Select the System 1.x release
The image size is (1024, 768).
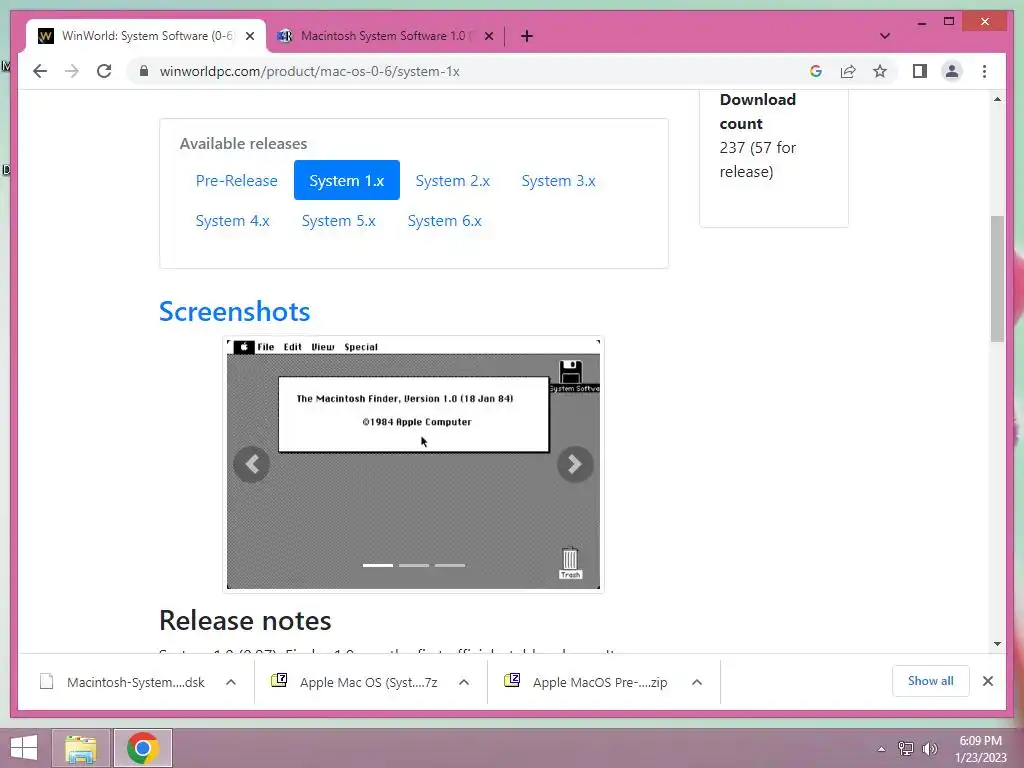click(347, 180)
